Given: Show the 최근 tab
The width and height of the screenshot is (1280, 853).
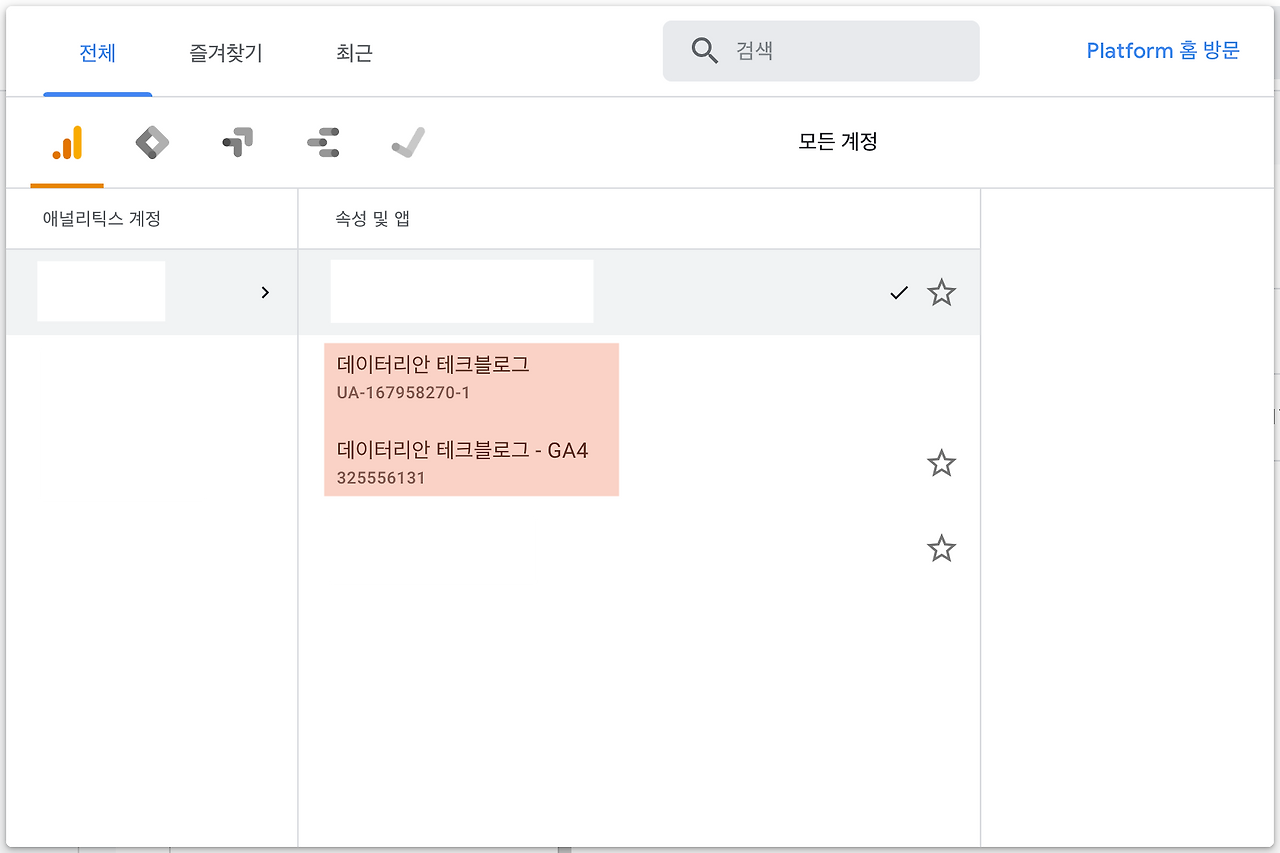Looking at the screenshot, I should pos(355,52).
